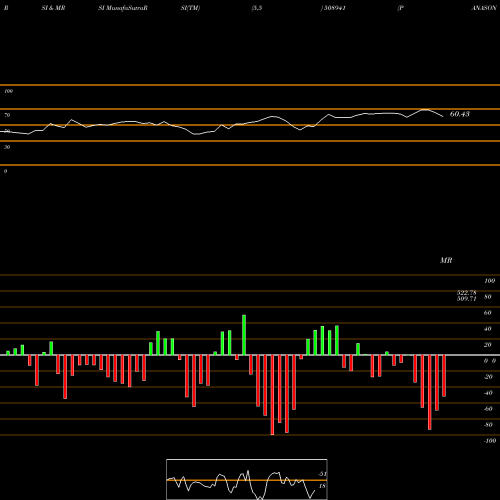Click the RSI axis 70 label
The image size is (500, 500).
(x=7, y=115)
